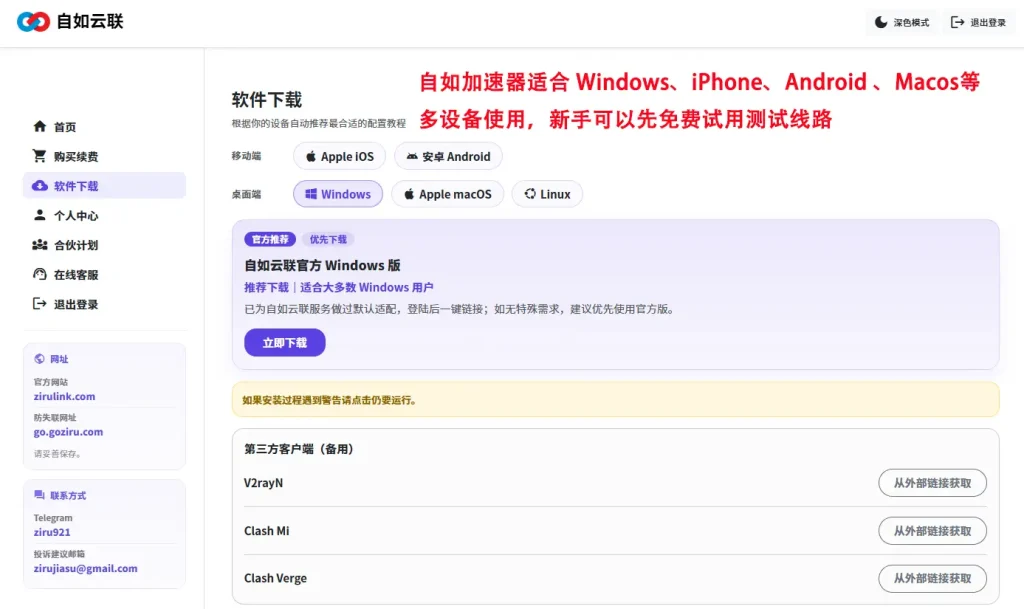The image size is (1024, 609).
Task: Get Clash Mi from external link
Action: pos(932,531)
